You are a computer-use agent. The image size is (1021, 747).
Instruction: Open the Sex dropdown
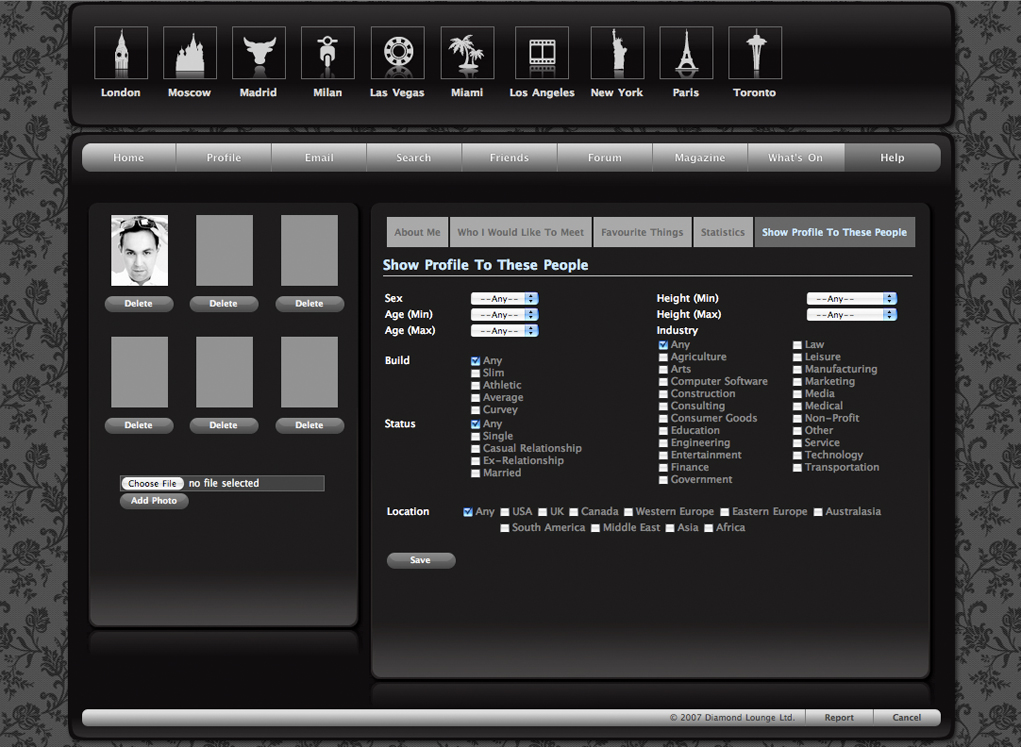pyautogui.click(x=505, y=299)
